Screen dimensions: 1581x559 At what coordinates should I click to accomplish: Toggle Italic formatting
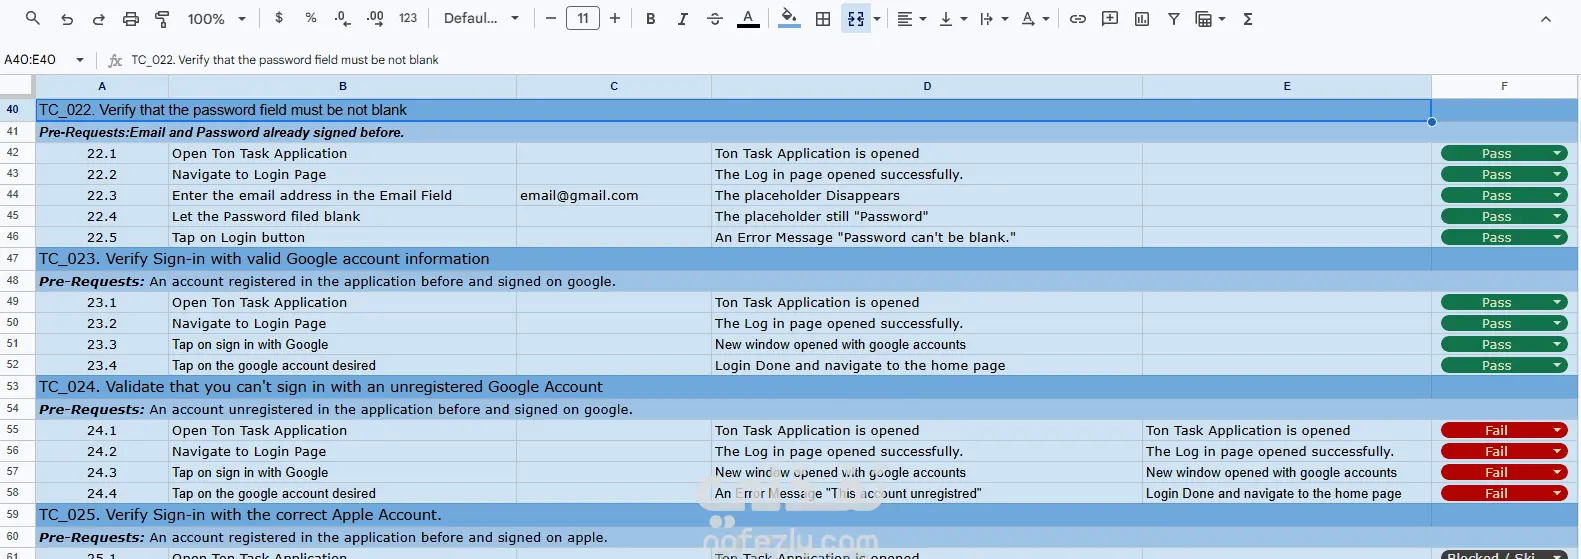click(x=683, y=18)
